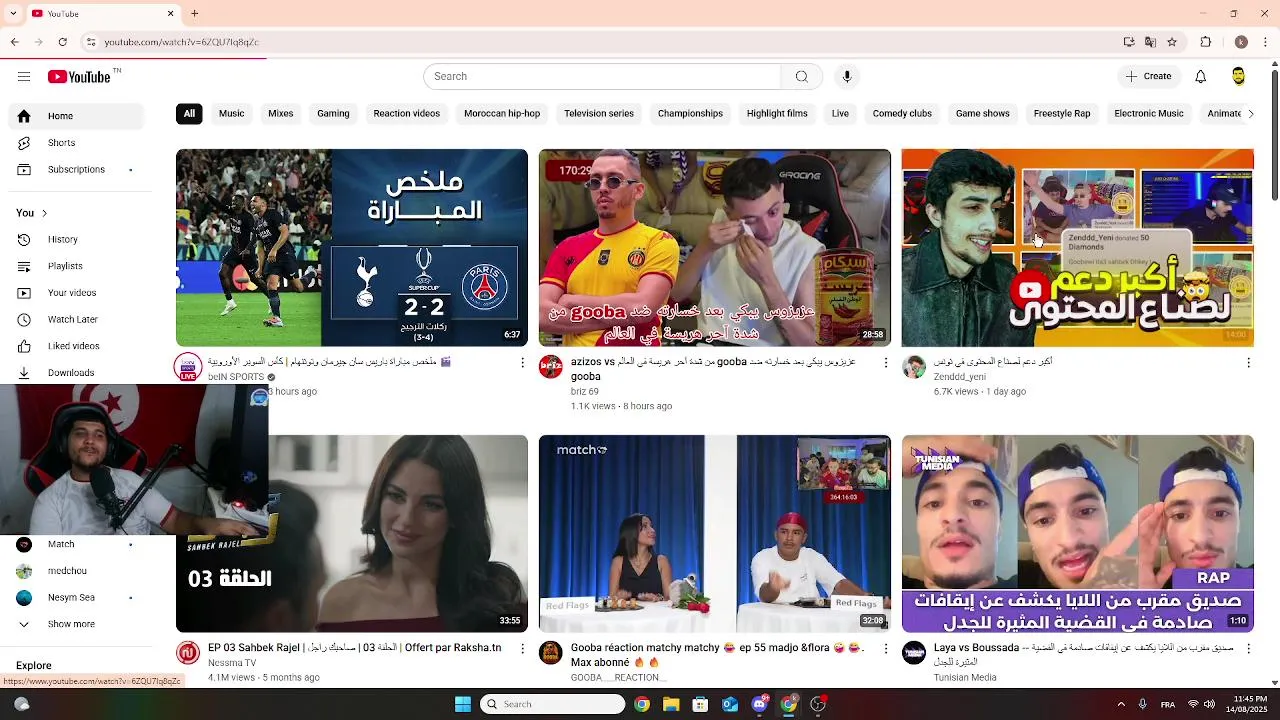Screen dimensions: 1280x720
Task: Go back in browser history
Action: coord(14,42)
